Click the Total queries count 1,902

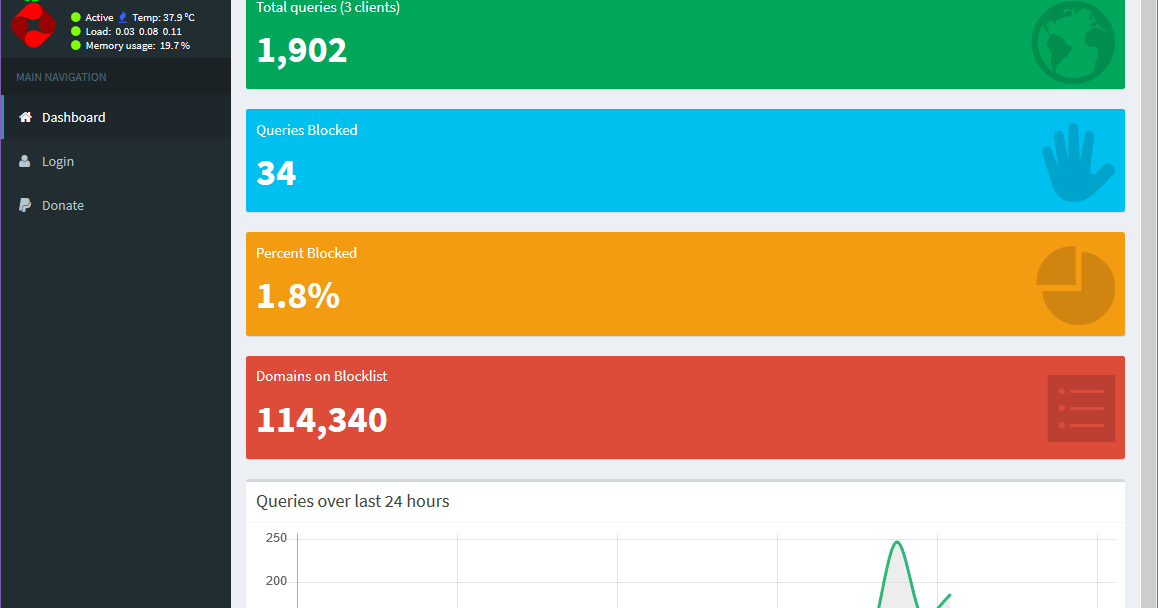pos(301,52)
